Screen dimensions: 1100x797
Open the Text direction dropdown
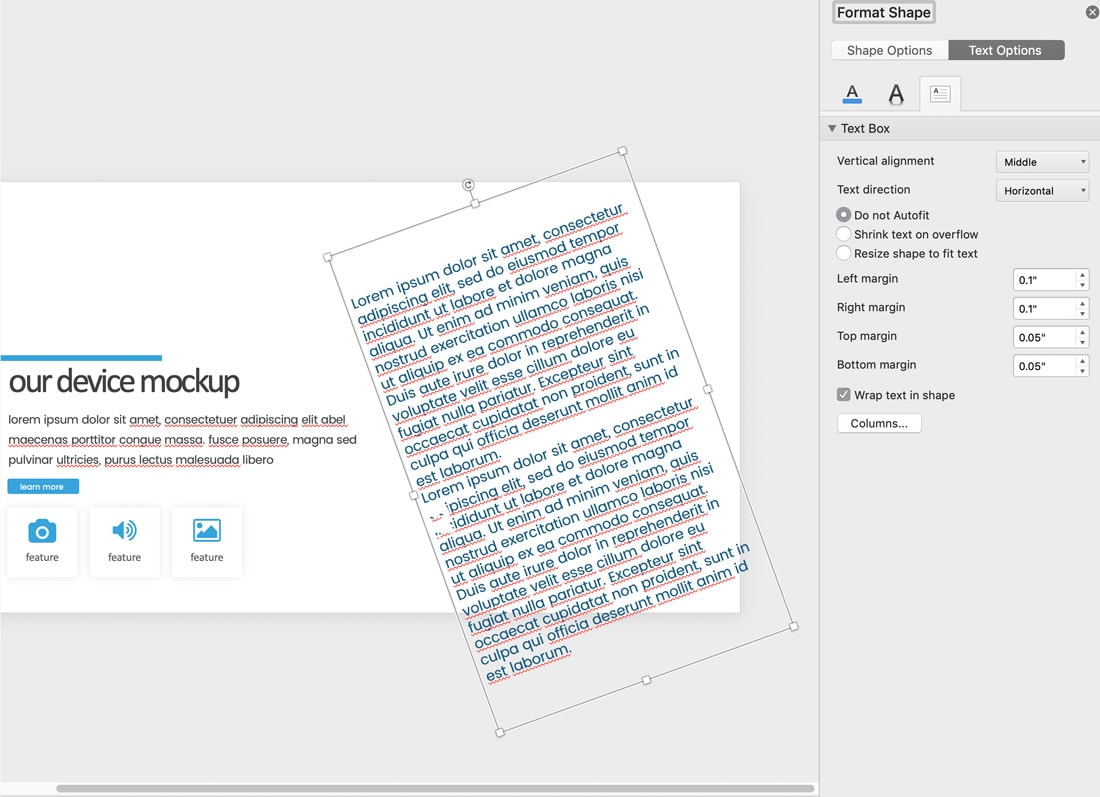tap(1042, 190)
